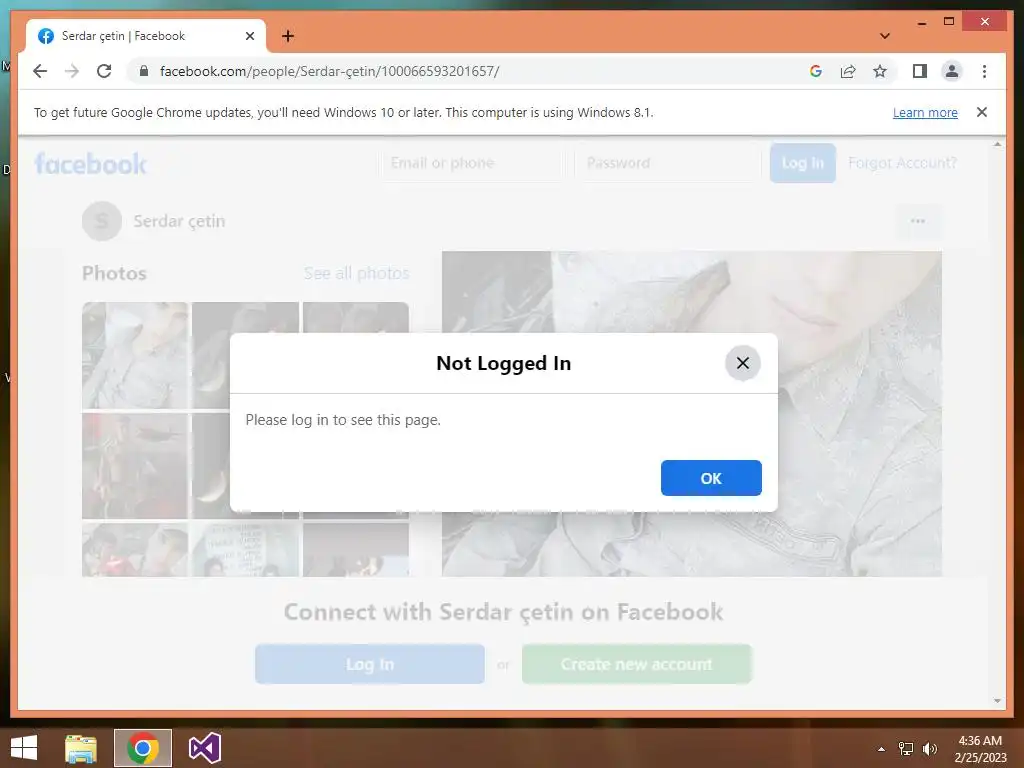Click the volume speaker tray icon
Screen dimensions: 1024x768
pos(929,749)
